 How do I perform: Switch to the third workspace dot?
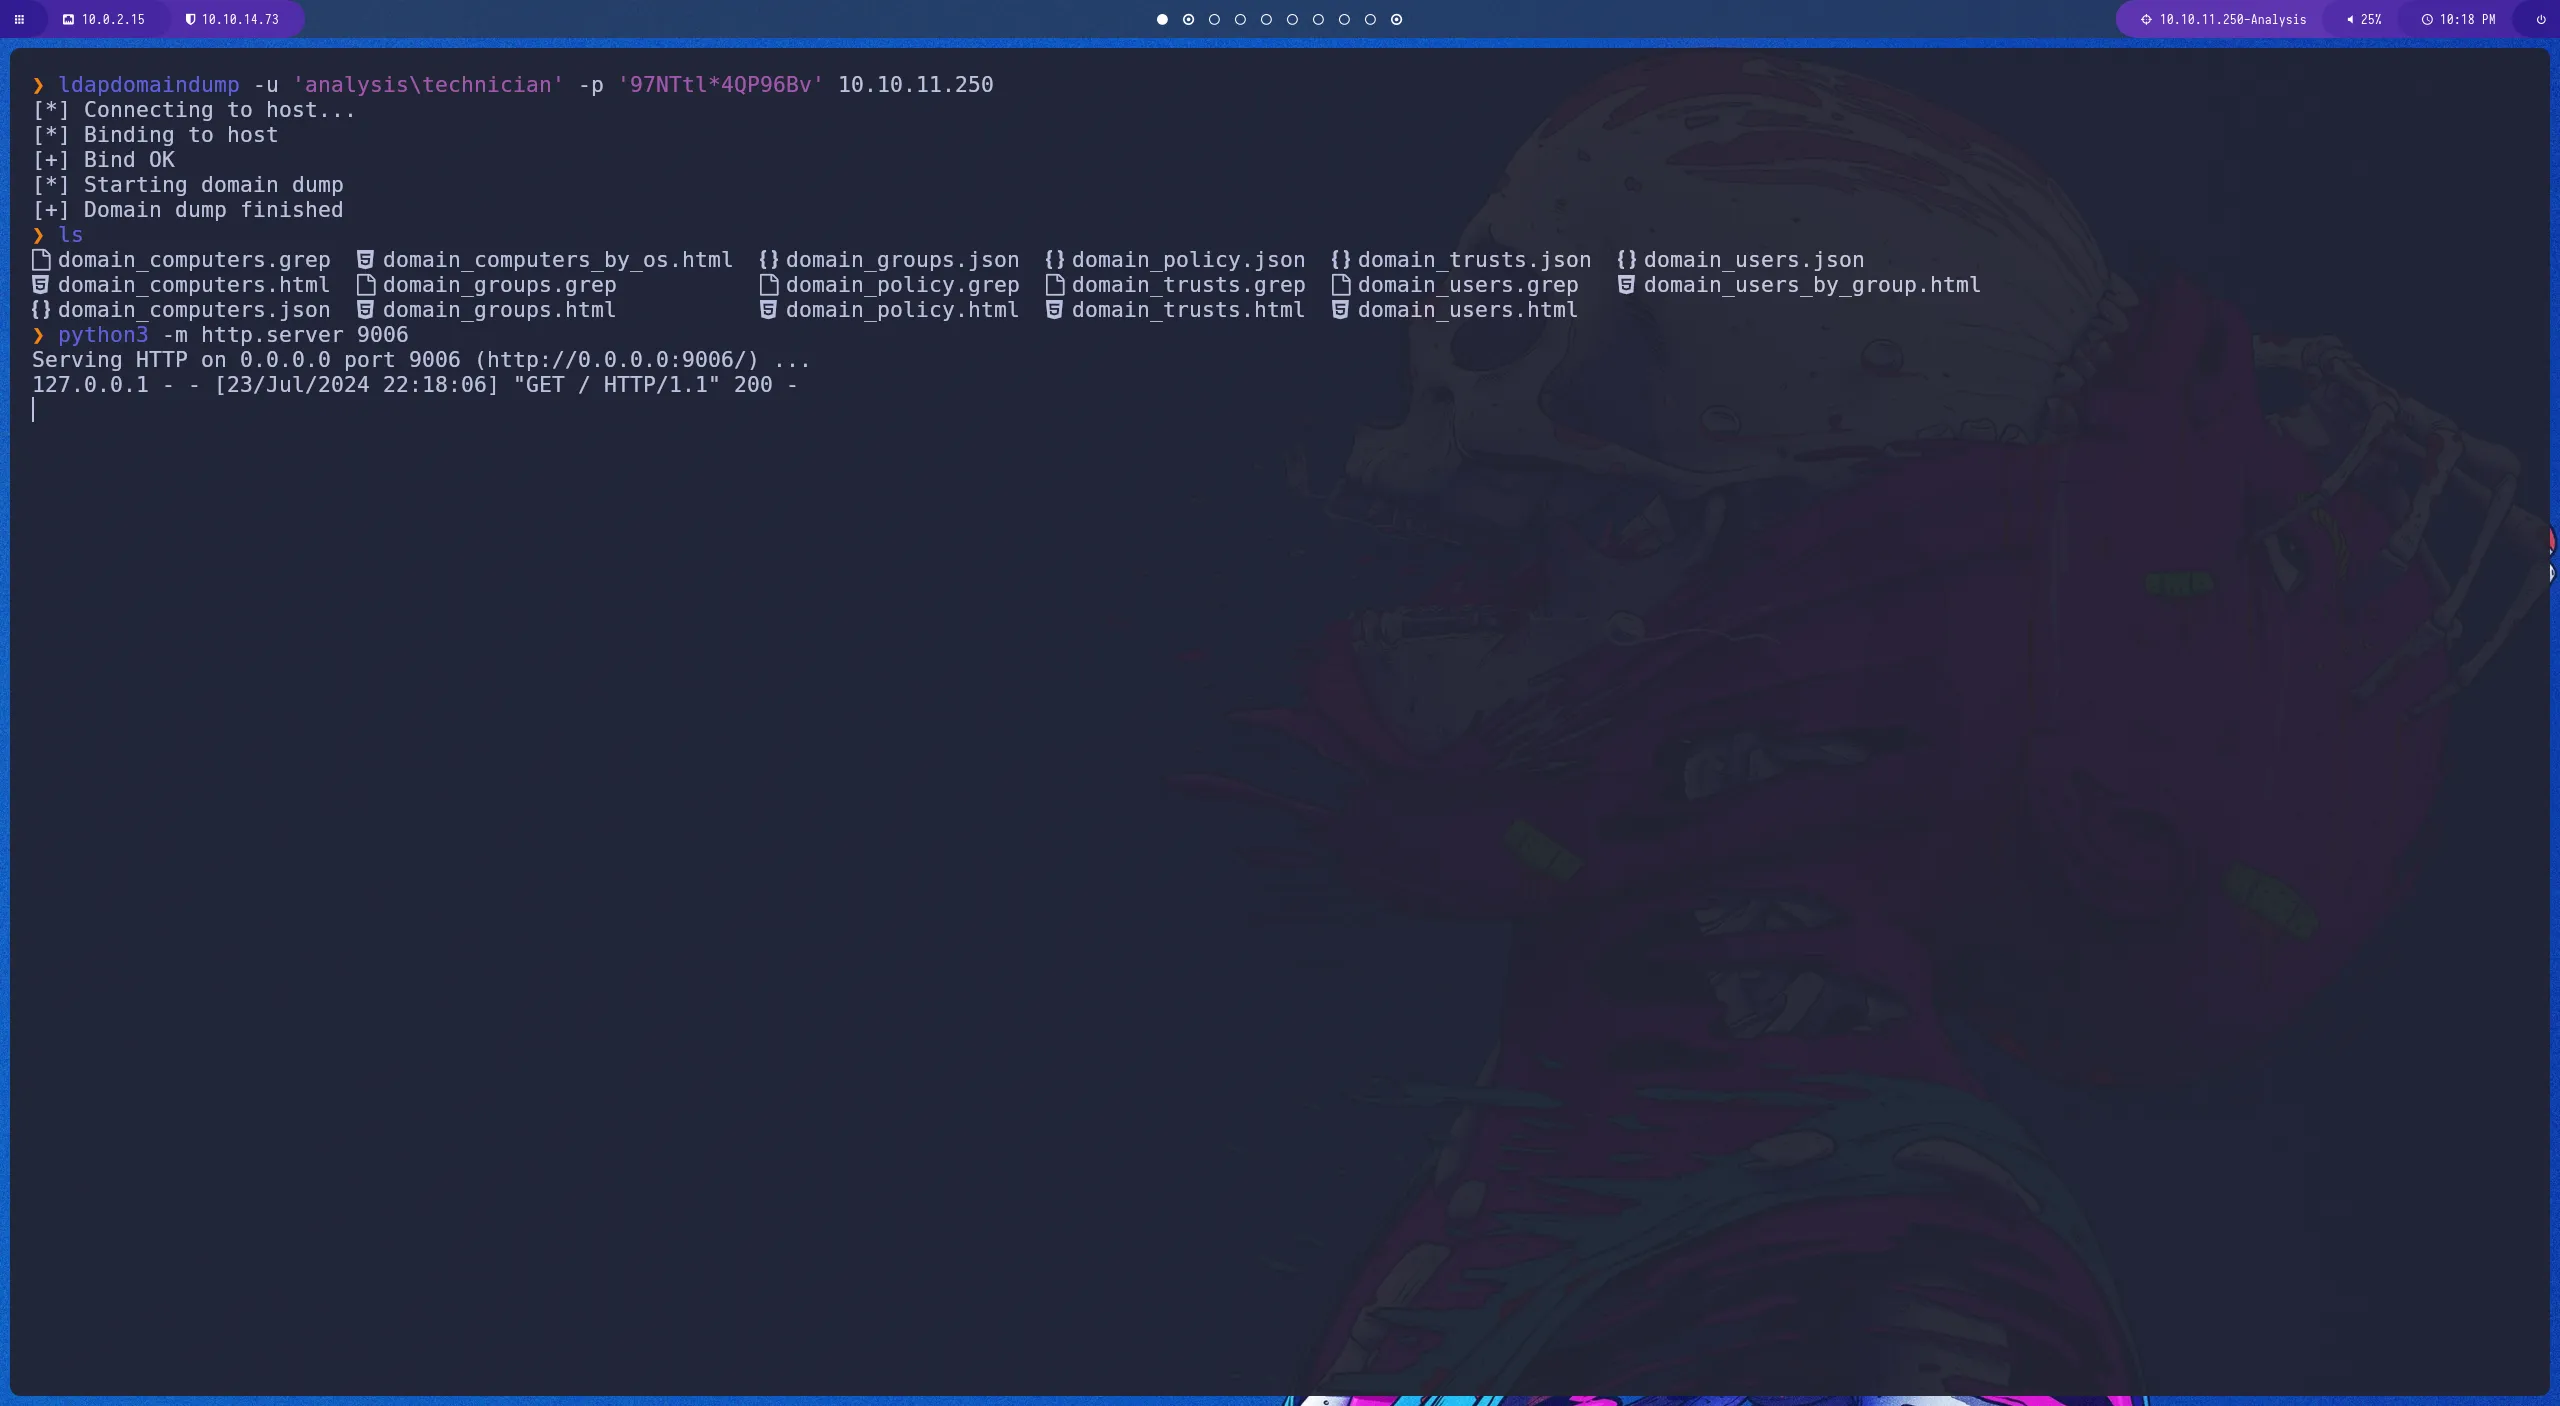[1214, 19]
